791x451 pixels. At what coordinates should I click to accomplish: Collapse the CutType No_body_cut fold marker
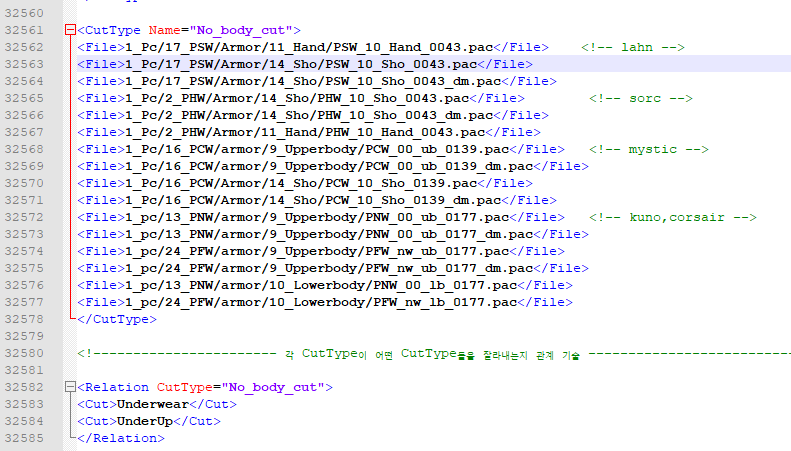[69, 31]
